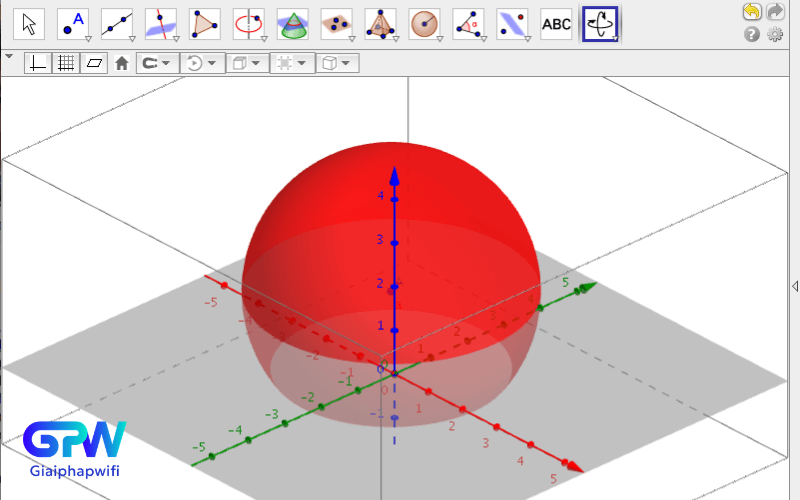Viewport: 800px width, 500px height.
Task: Open the Projection type cube dropdown
Action: 337,63
